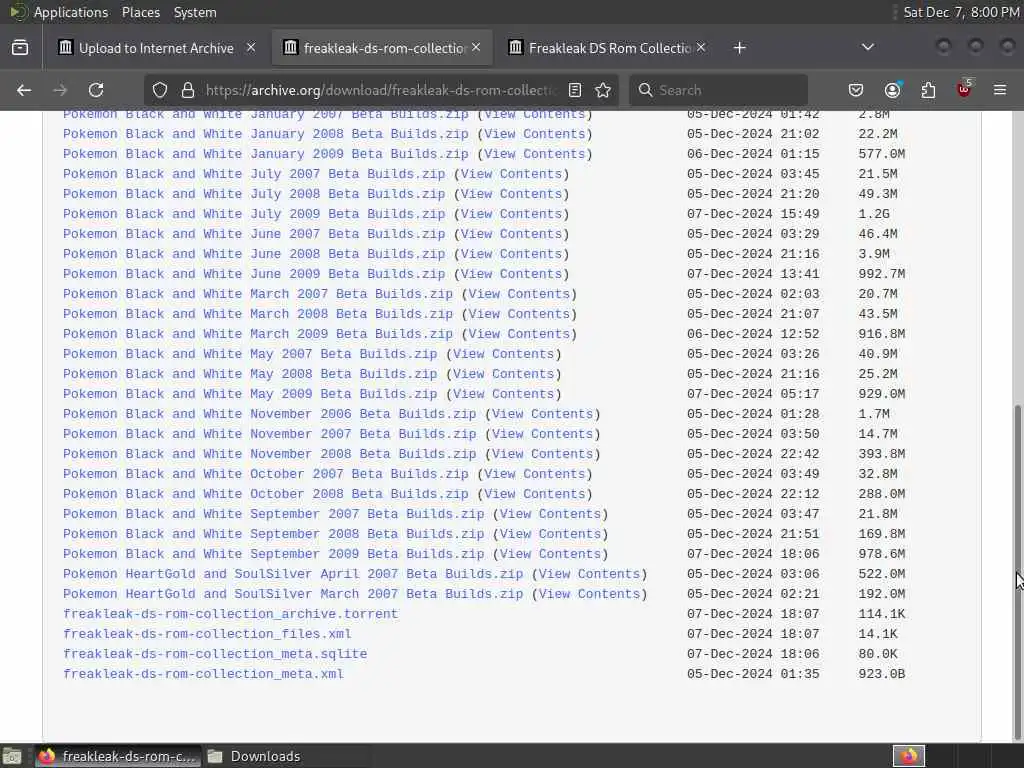Open freakleak-ds-rom-collection_meta.xml link

tap(203, 674)
